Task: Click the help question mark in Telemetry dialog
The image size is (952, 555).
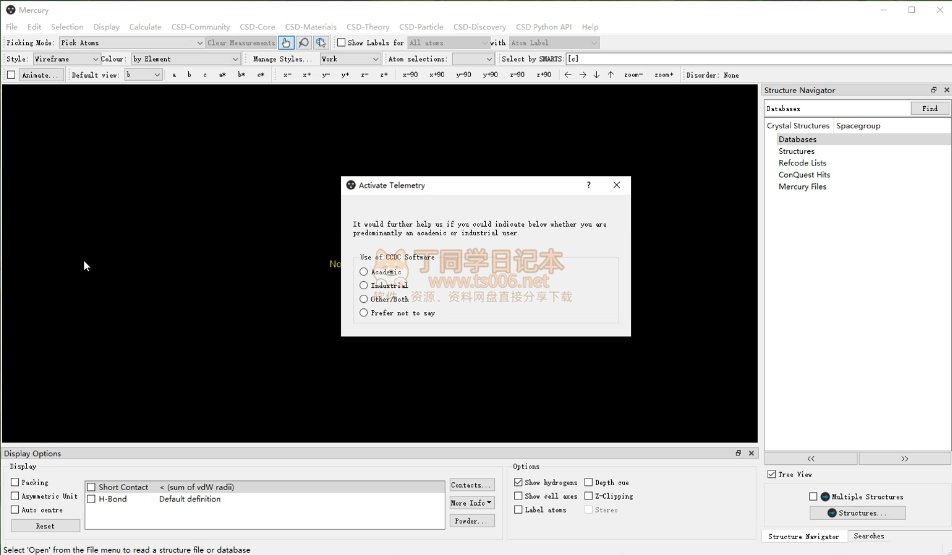Action: pyautogui.click(x=588, y=185)
